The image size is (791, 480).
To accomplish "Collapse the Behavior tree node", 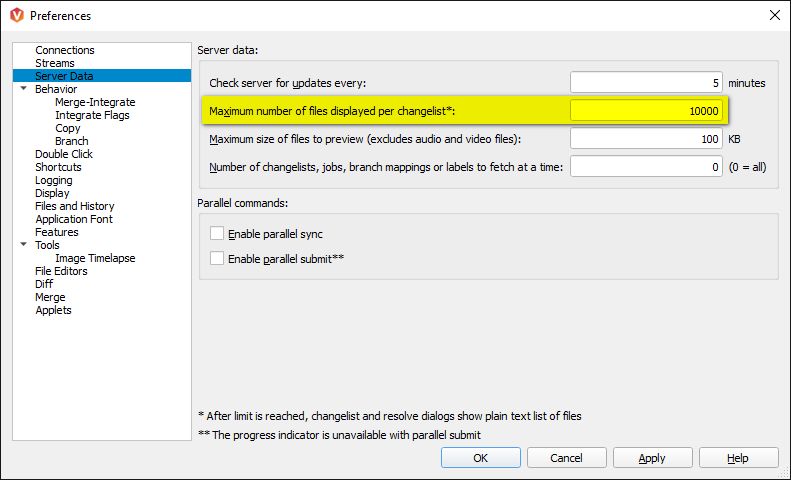I will (x=23, y=89).
